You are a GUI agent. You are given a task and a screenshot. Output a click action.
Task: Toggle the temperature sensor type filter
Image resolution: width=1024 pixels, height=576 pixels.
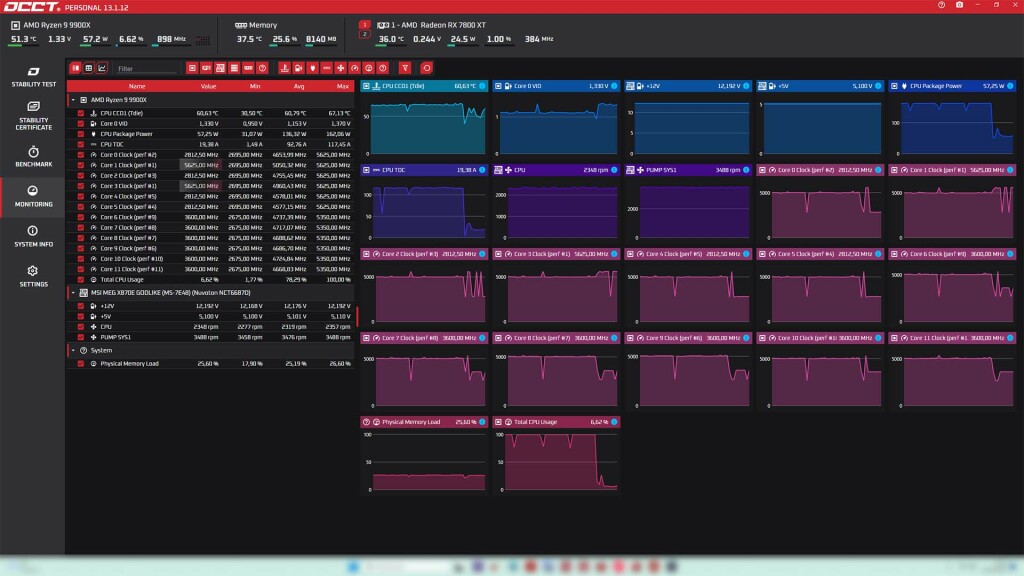(x=284, y=68)
